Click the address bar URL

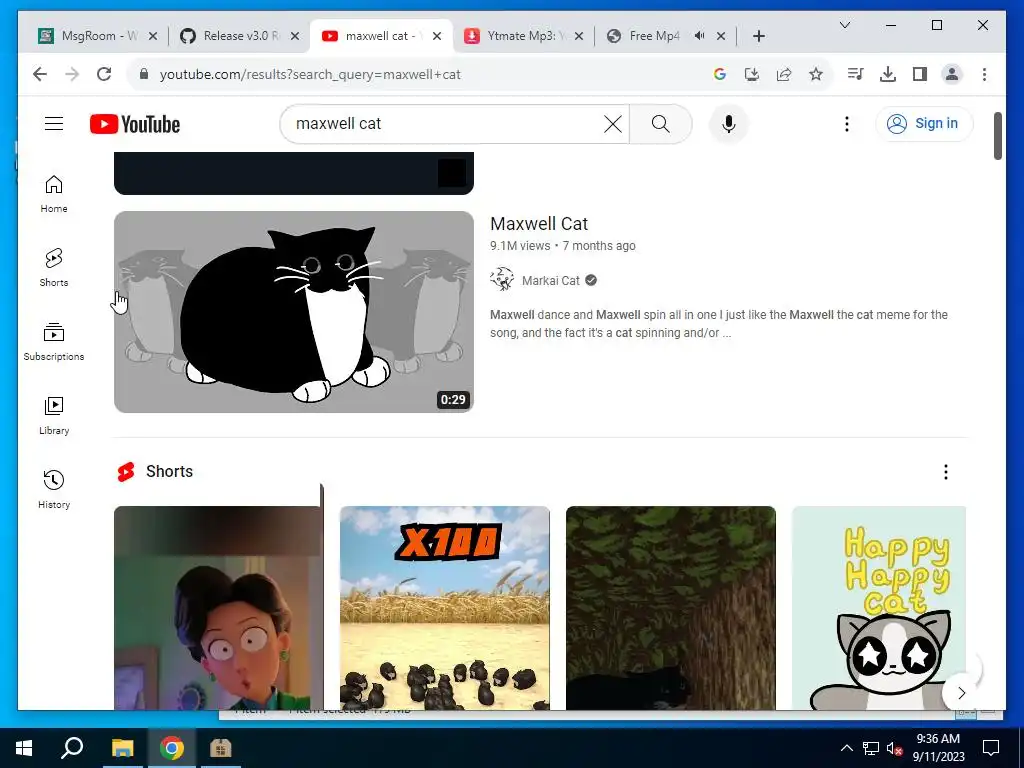[310, 74]
